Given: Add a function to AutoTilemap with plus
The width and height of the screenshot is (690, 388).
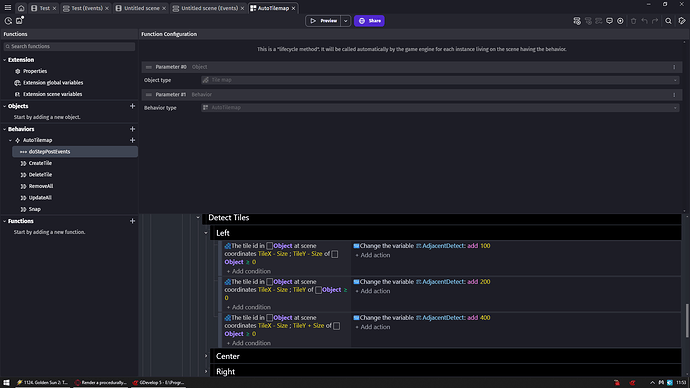Looking at the screenshot, I should 132,140.
